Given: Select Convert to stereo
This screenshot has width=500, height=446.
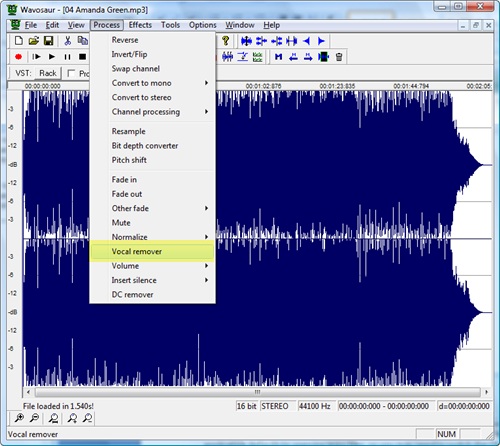Looking at the screenshot, I should (152, 97).
